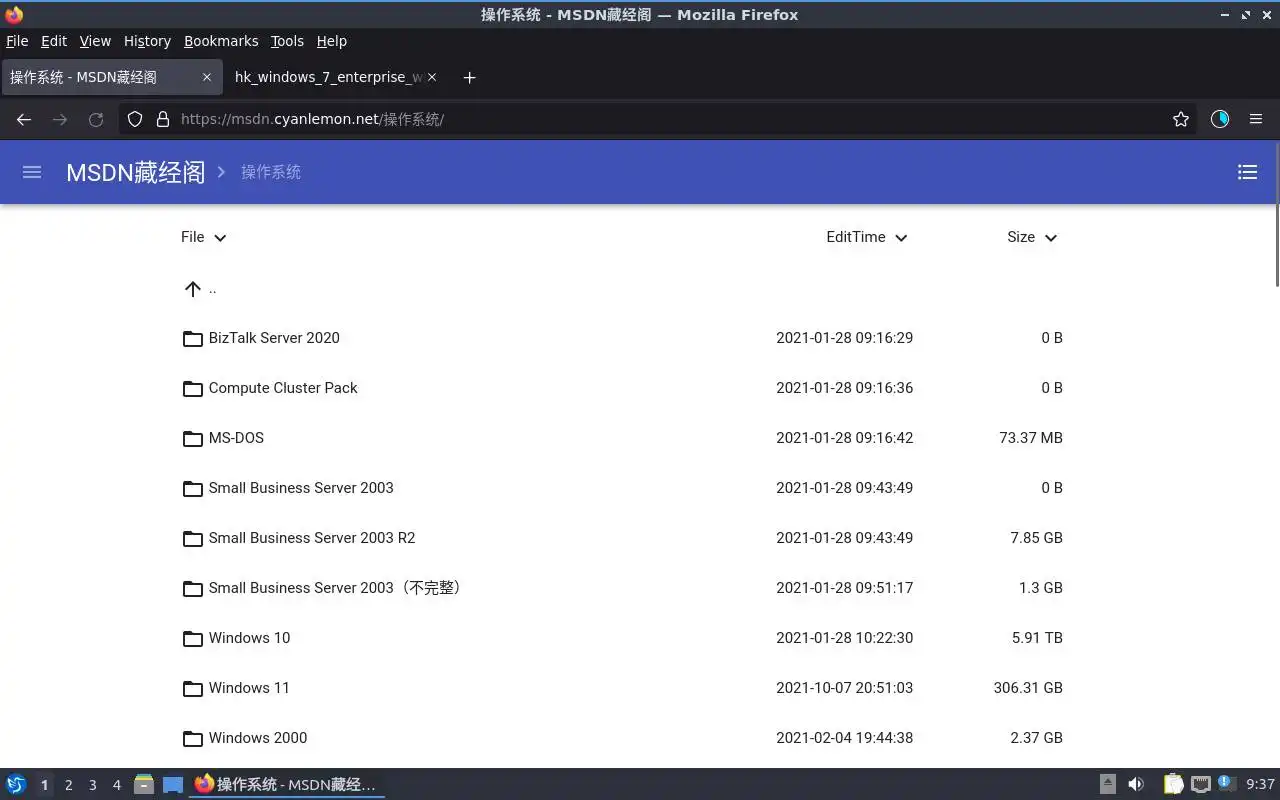Open the Windows 2000 folder link
The height and width of the screenshot is (800, 1280).
click(258, 738)
